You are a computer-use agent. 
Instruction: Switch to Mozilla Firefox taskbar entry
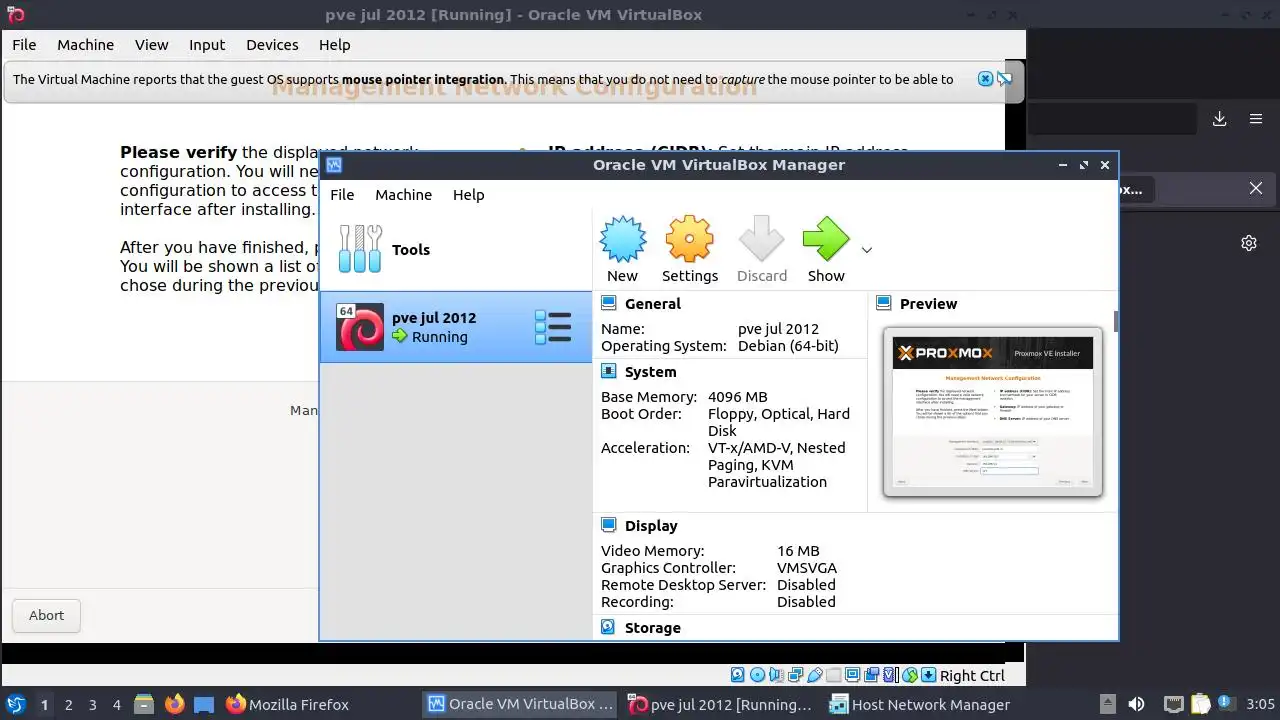pos(287,704)
